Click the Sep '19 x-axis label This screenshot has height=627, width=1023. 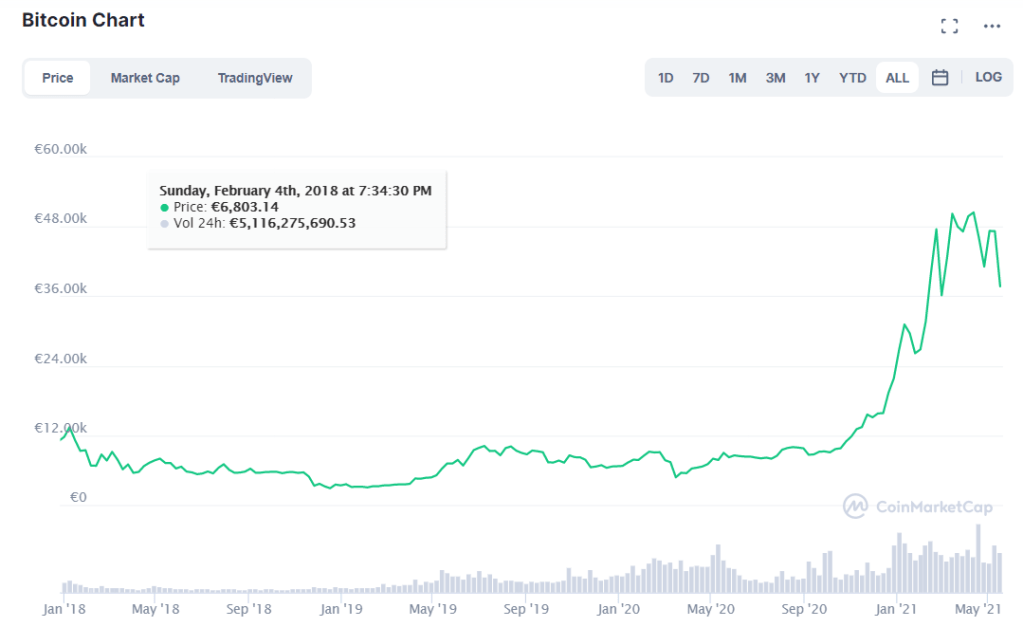coord(526,608)
